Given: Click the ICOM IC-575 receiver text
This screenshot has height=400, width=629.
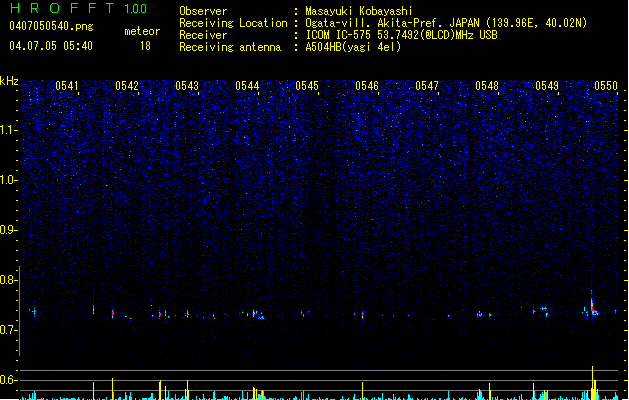Looking at the screenshot, I should pyautogui.click(x=401, y=35).
